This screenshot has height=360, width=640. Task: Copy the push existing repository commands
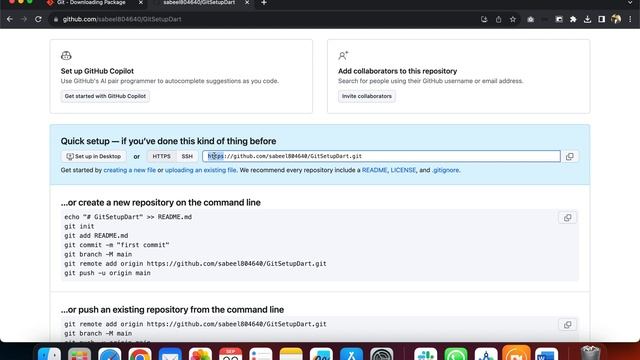click(x=567, y=325)
